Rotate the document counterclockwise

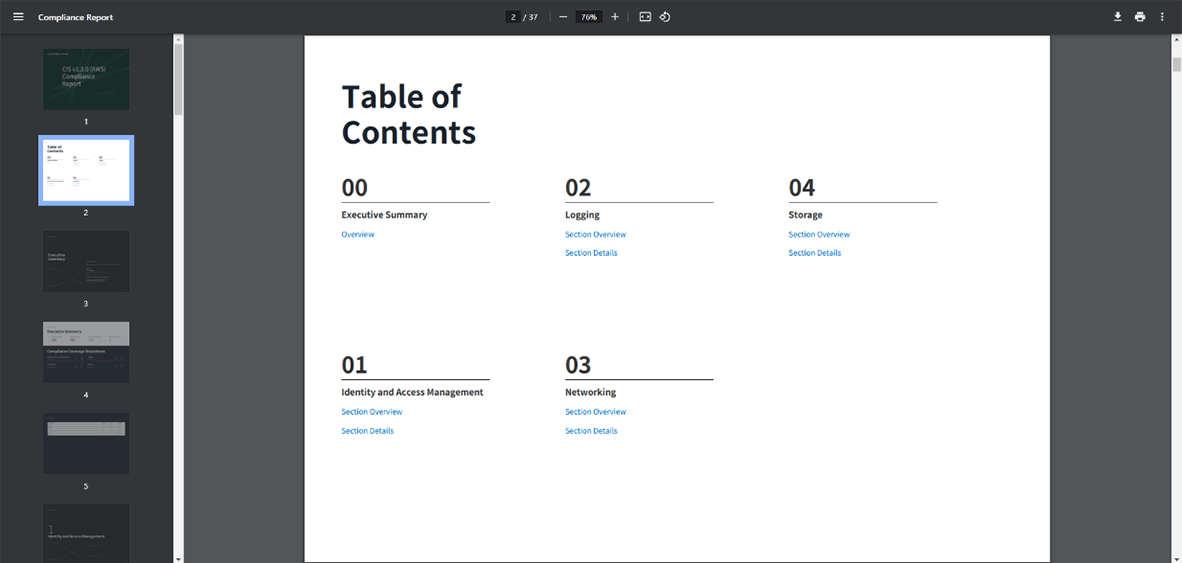tap(665, 17)
